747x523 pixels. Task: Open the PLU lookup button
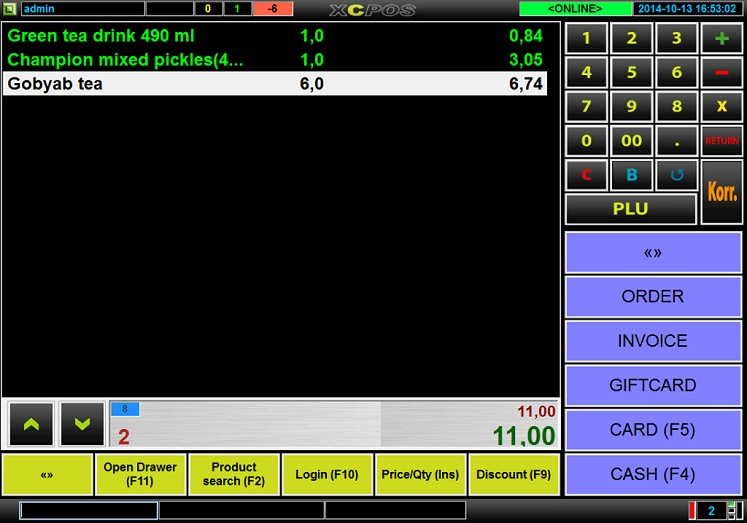tap(630, 209)
